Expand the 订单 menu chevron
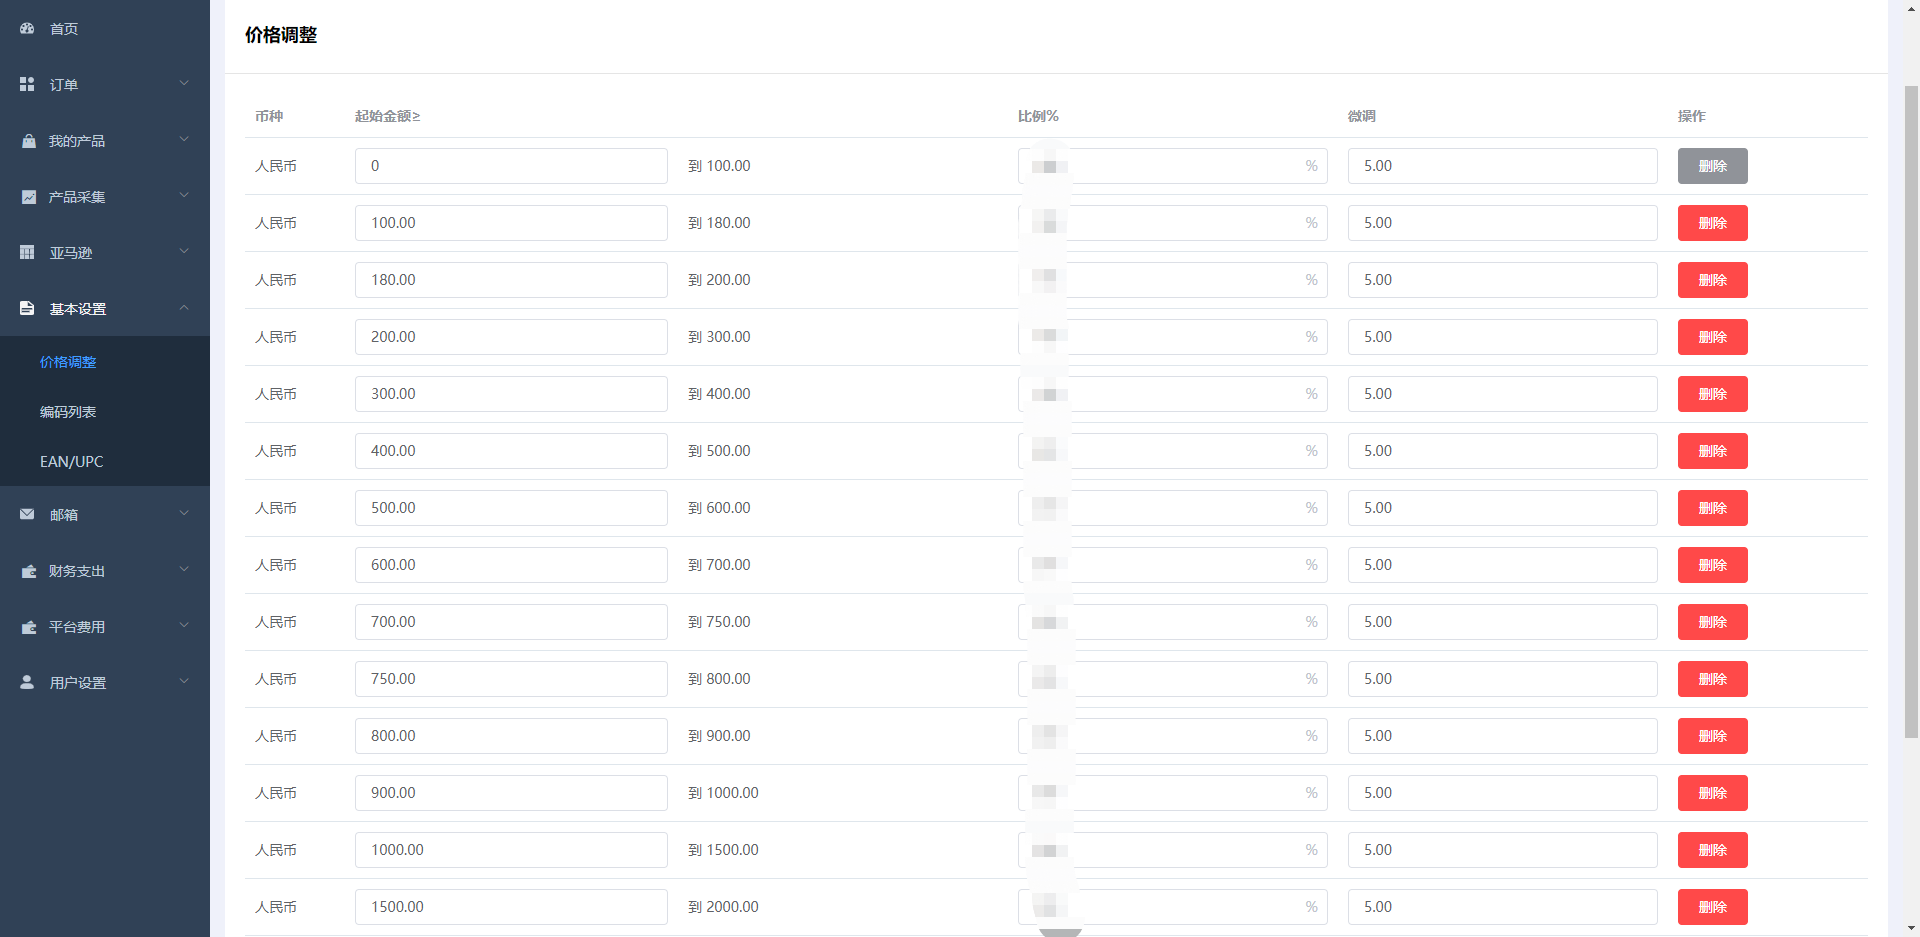Image resolution: width=1920 pixels, height=937 pixels. coord(184,84)
